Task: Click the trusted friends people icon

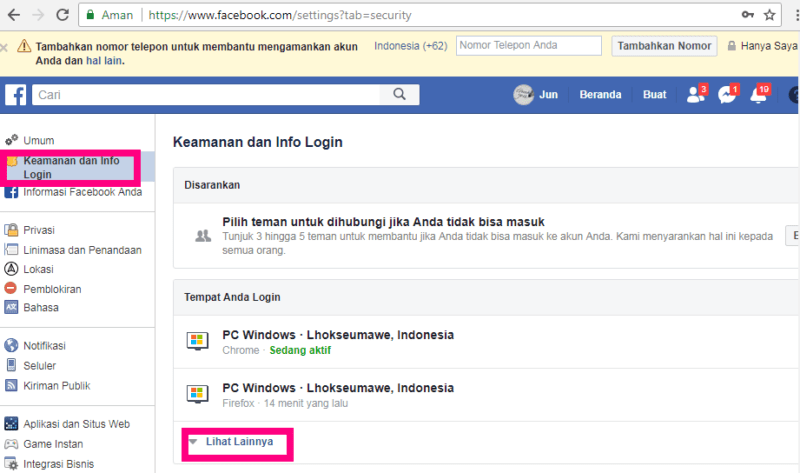Action: click(203, 236)
